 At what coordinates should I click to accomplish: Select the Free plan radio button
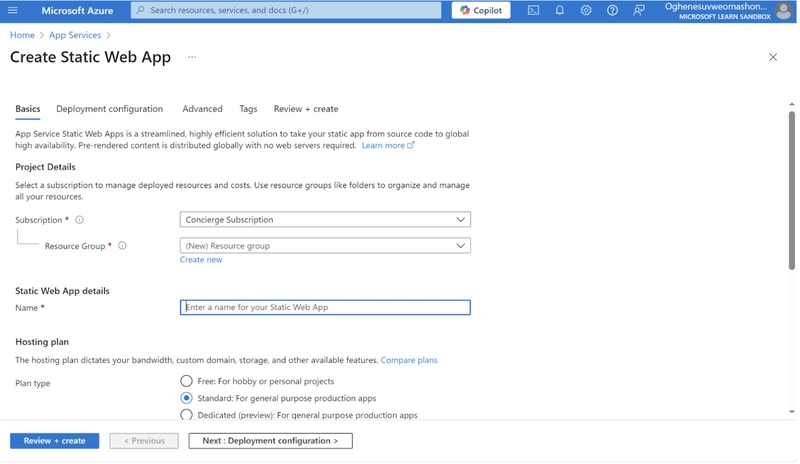click(x=186, y=381)
